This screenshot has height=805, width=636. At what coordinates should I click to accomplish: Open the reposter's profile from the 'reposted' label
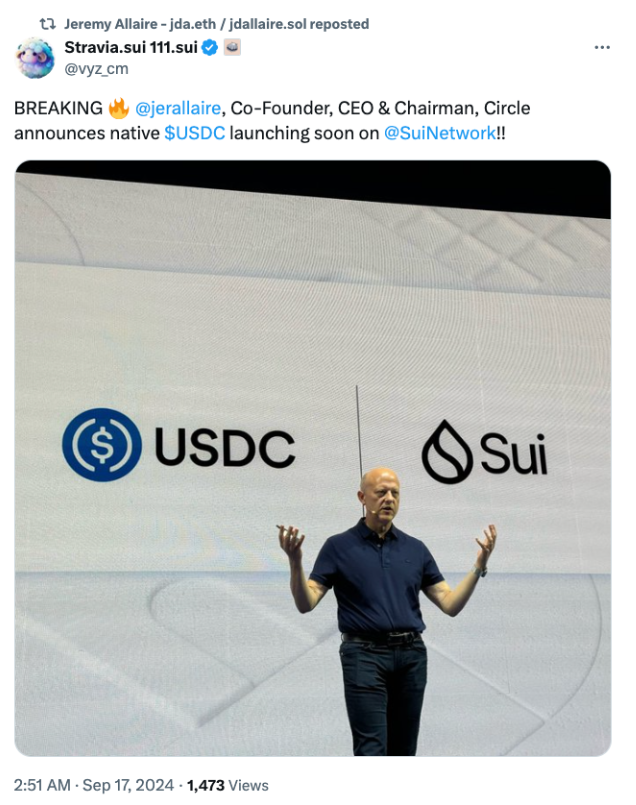pos(216,24)
